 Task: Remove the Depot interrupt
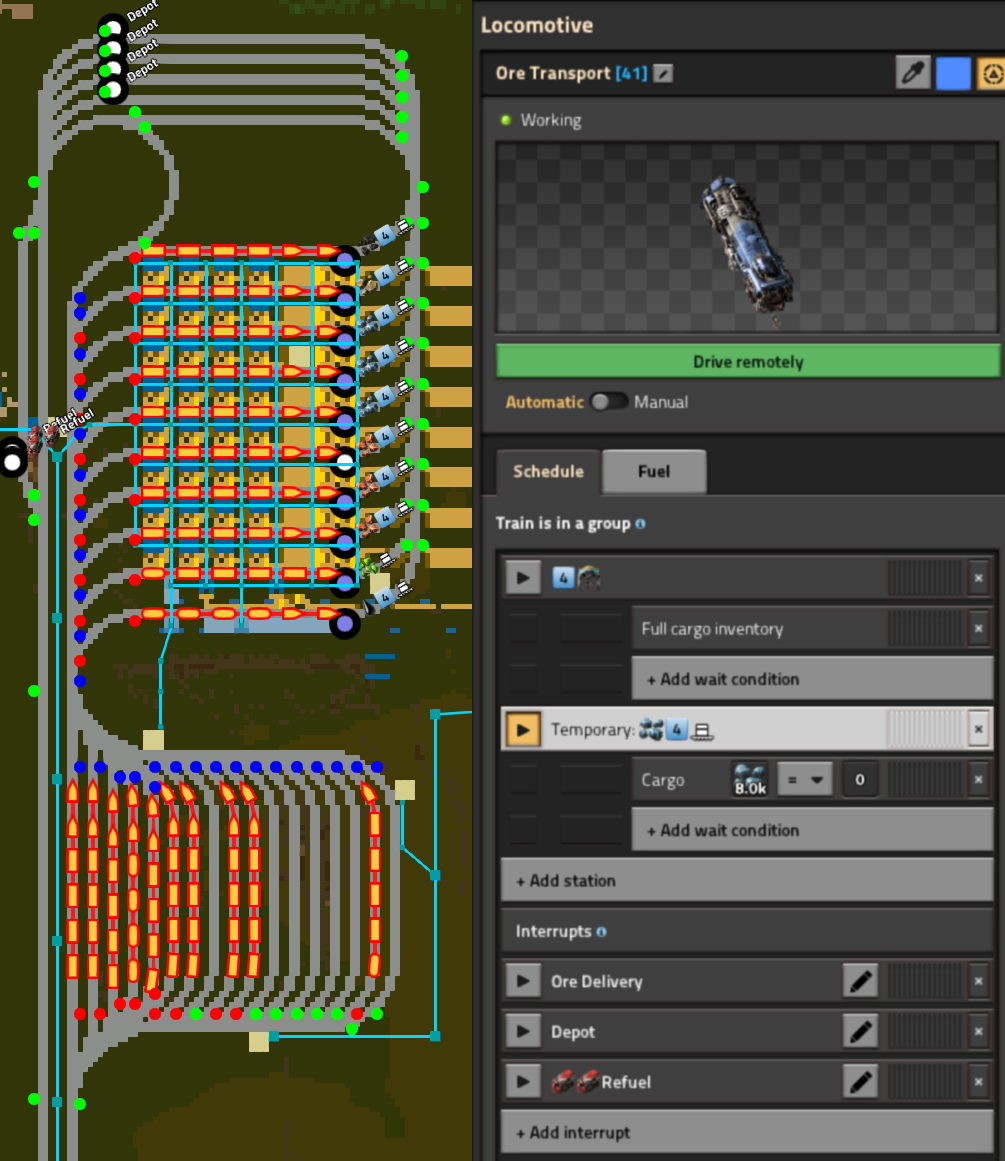978,1031
